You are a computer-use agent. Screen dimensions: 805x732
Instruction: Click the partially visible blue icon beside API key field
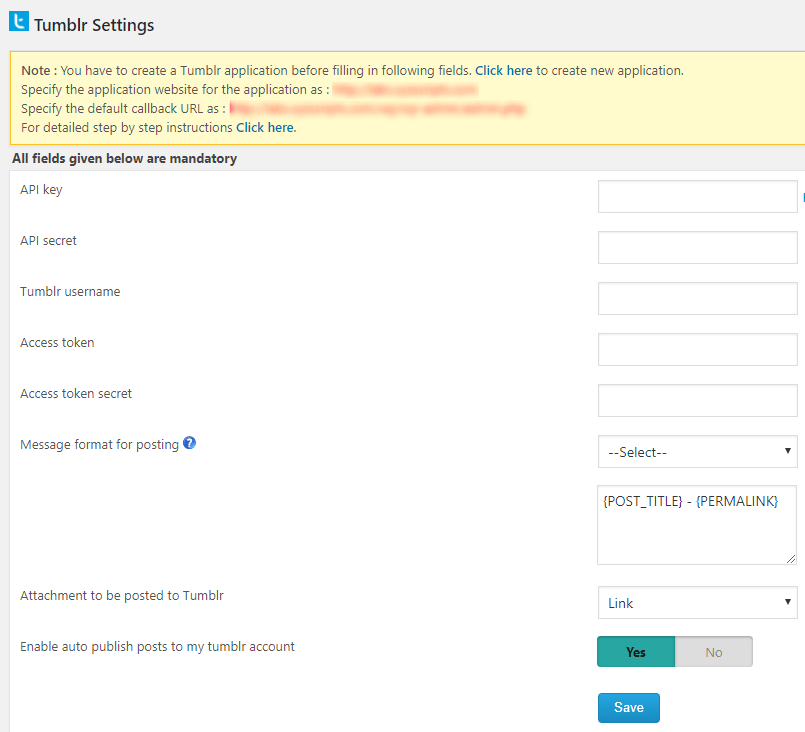click(803, 197)
